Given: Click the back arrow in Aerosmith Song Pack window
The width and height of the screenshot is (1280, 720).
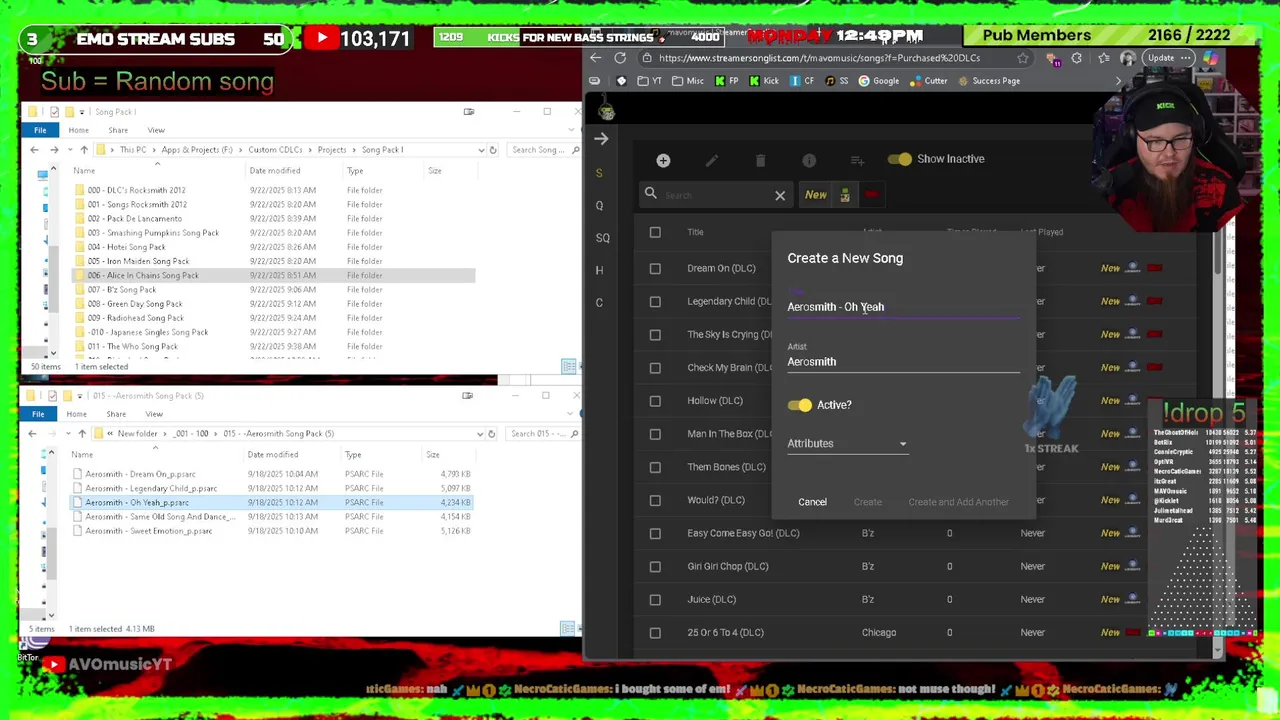Looking at the screenshot, I should (x=32, y=434).
